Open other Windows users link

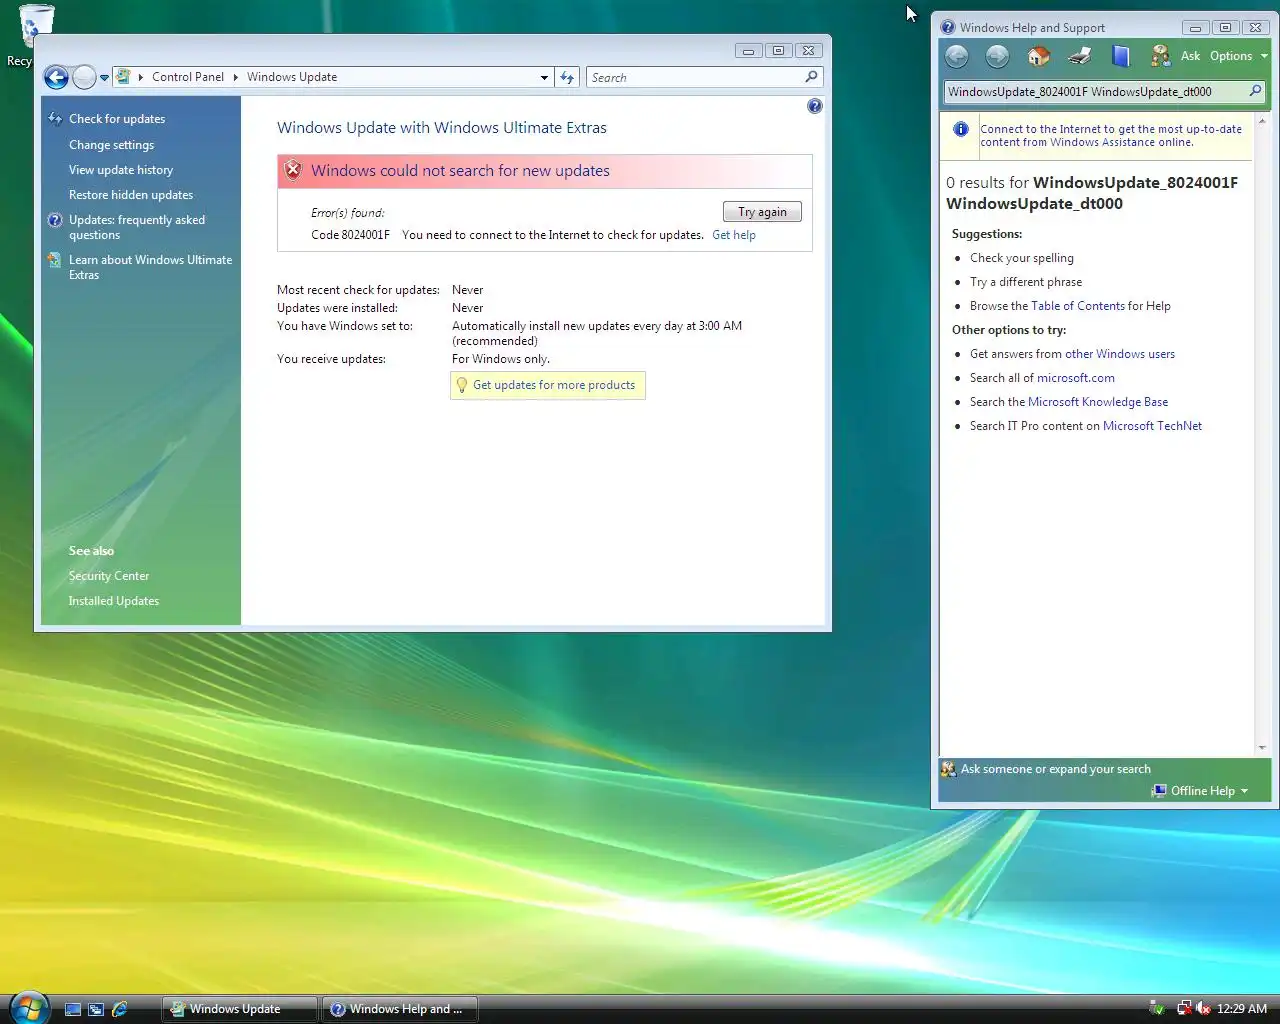point(1120,354)
